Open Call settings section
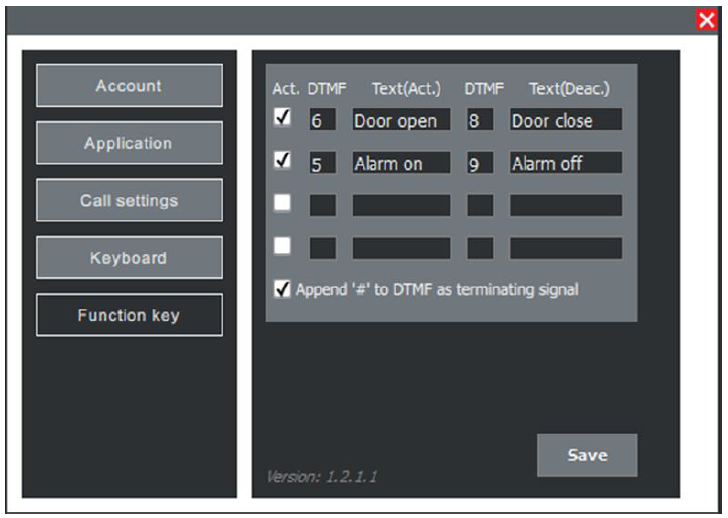The image size is (728, 518). point(129,201)
